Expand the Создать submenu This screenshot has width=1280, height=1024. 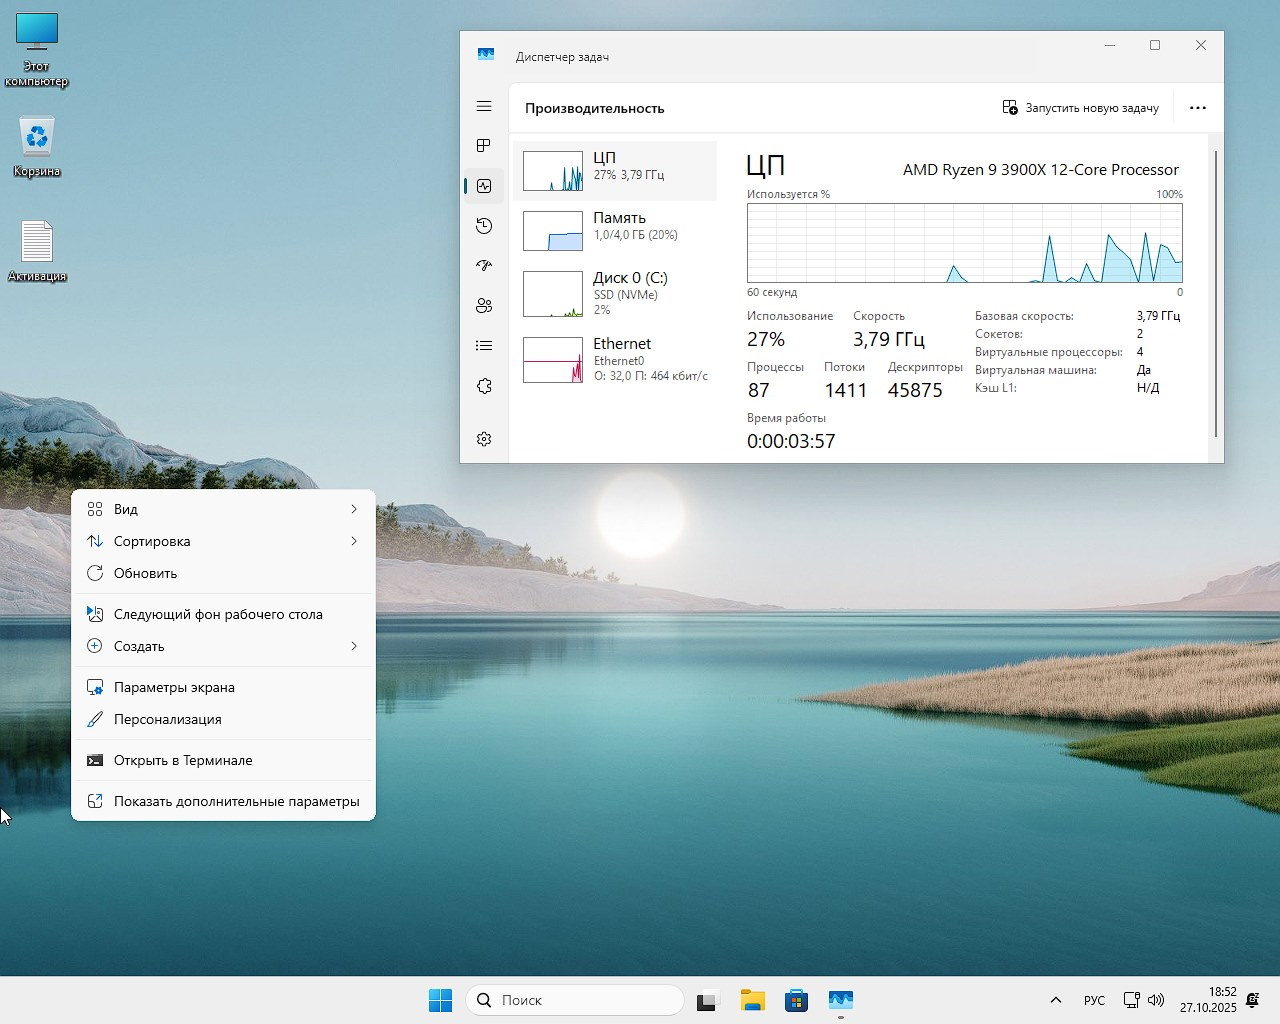(x=222, y=646)
